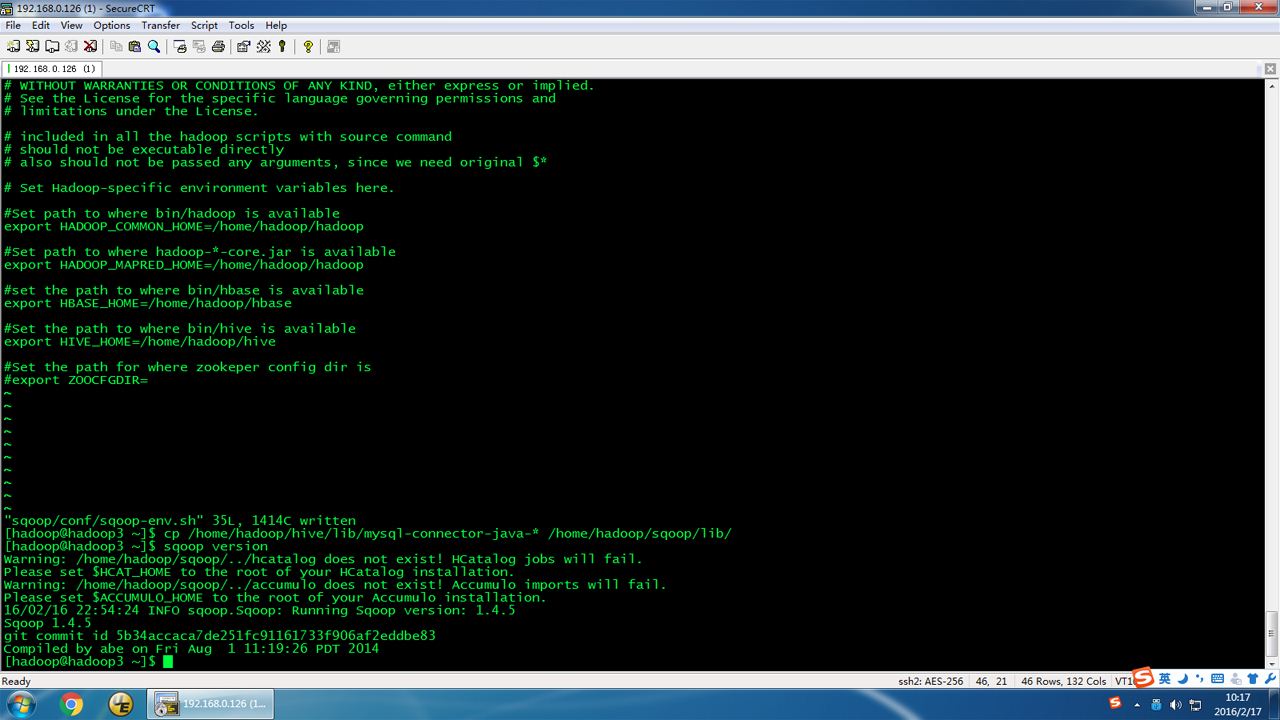Click the Print Selection toolbar icon
Screen dimensions: 1280x720
tap(199, 46)
